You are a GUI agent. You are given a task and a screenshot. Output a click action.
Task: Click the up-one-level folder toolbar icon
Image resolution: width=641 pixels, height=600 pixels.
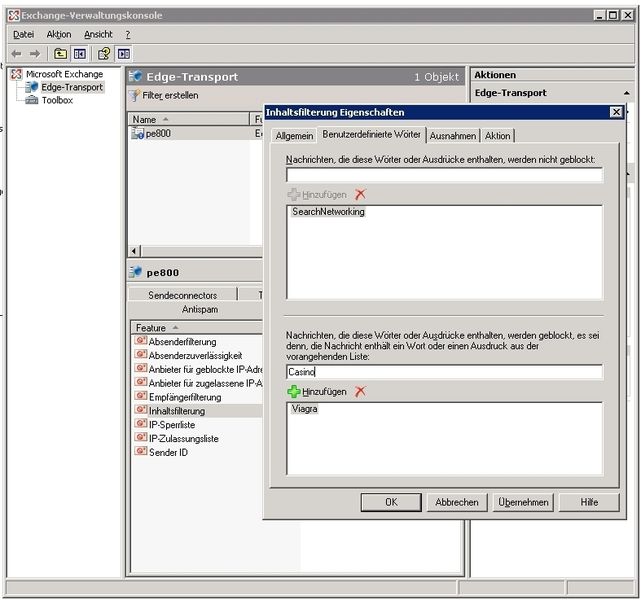61,54
